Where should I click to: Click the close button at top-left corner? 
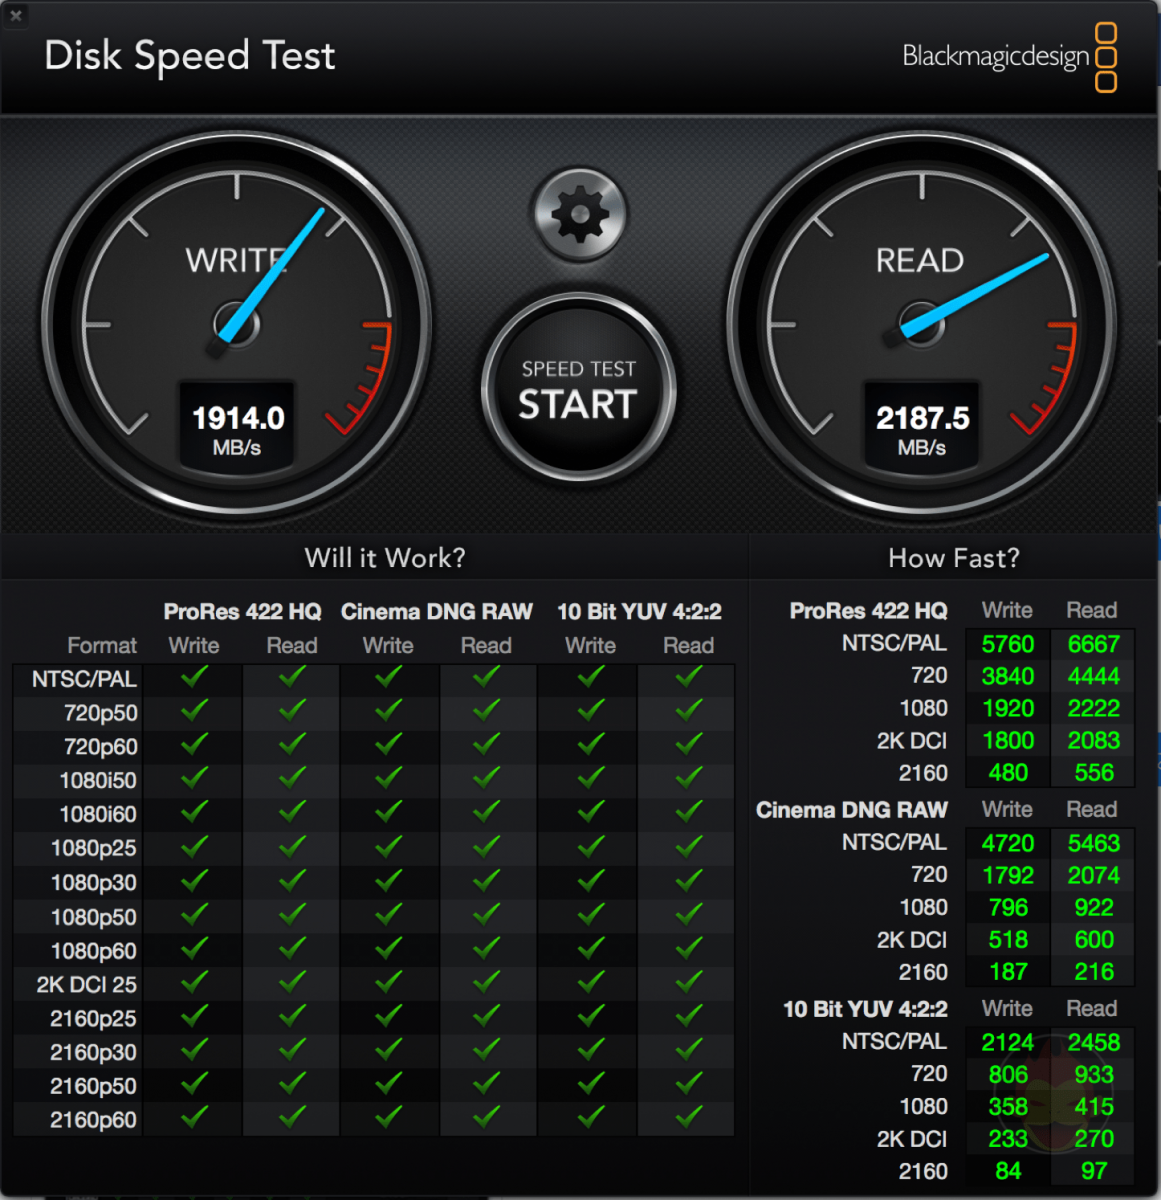tap(16, 16)
